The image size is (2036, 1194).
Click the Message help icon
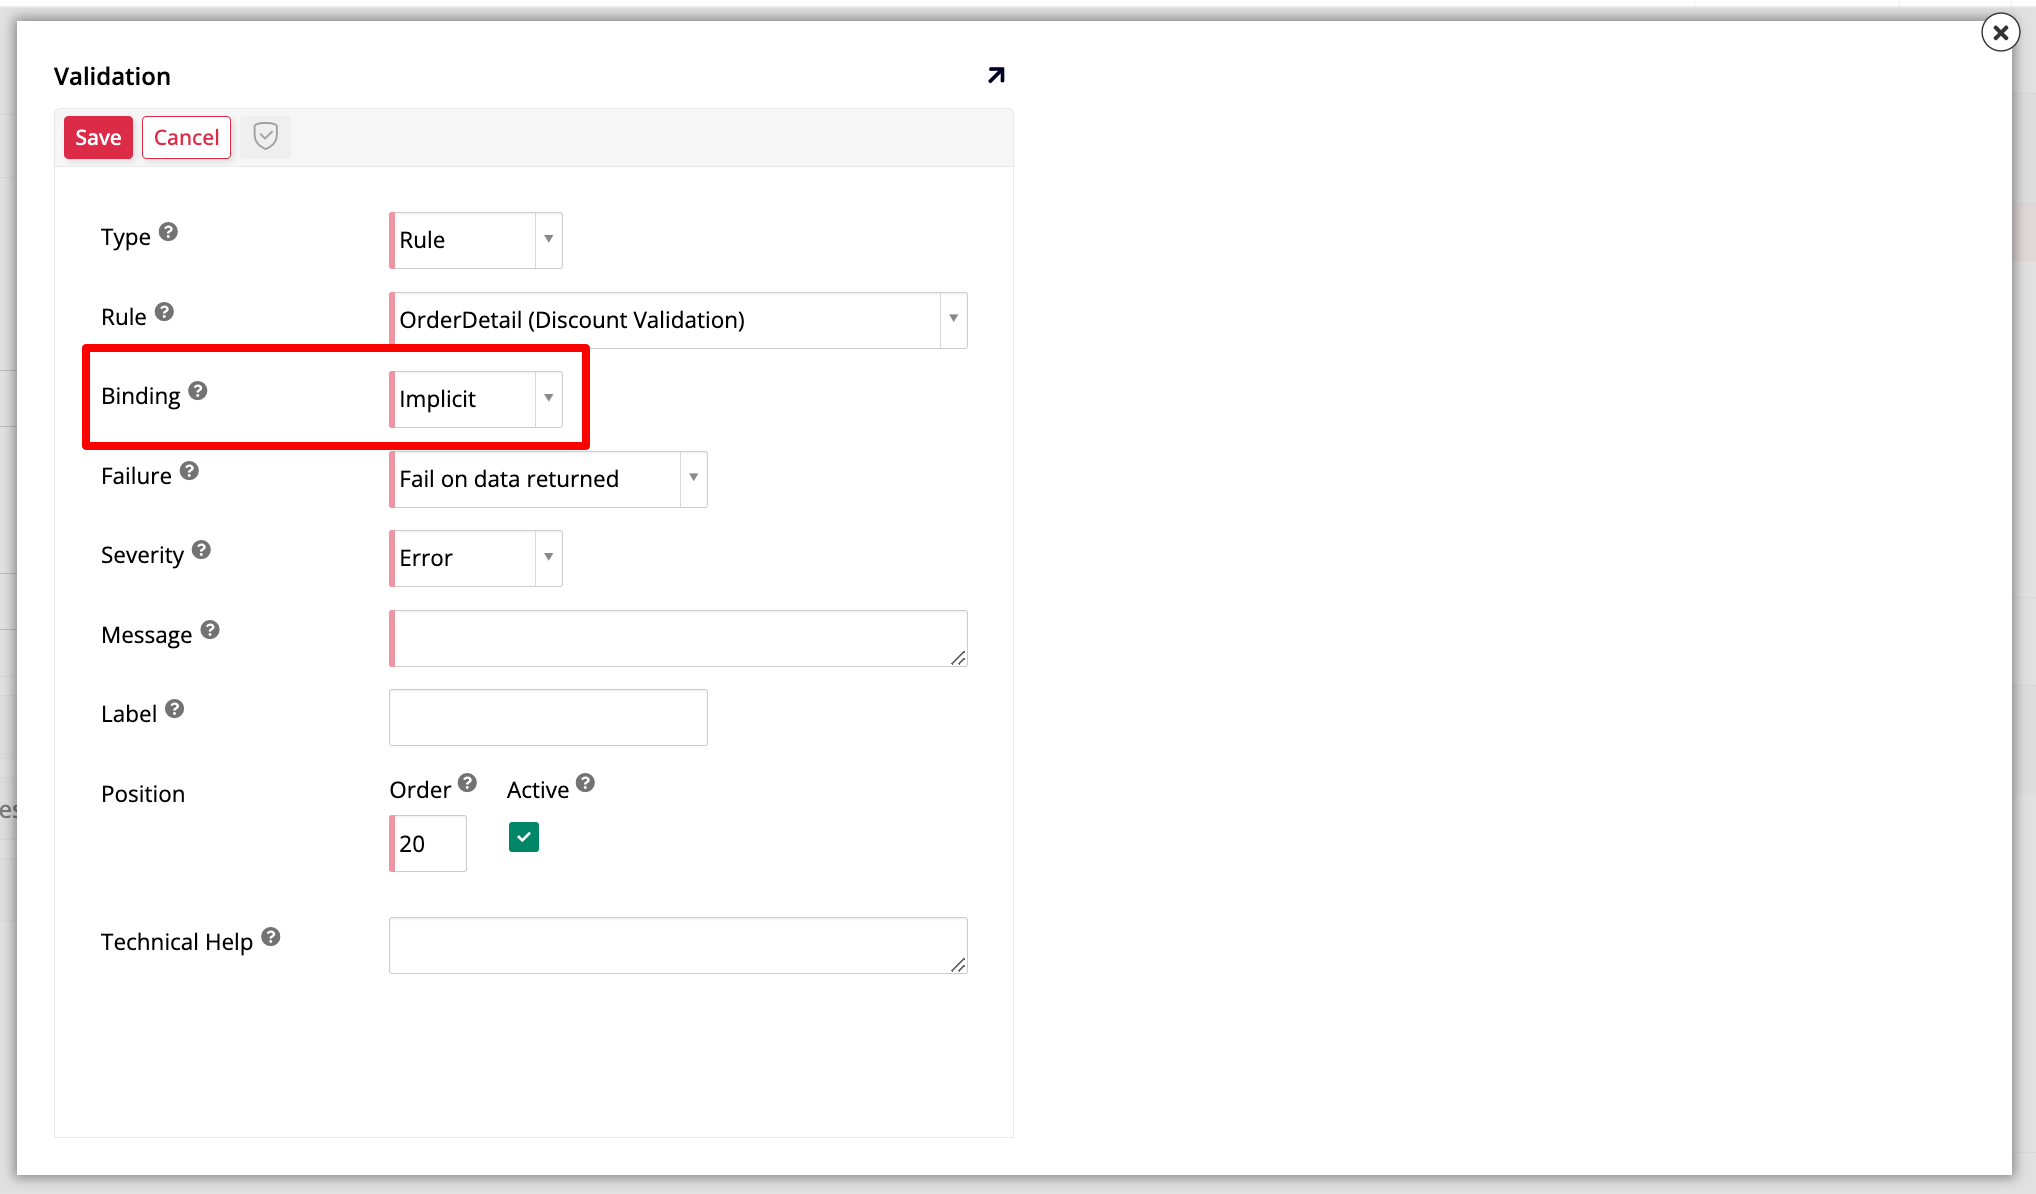[x=209, y=630]
